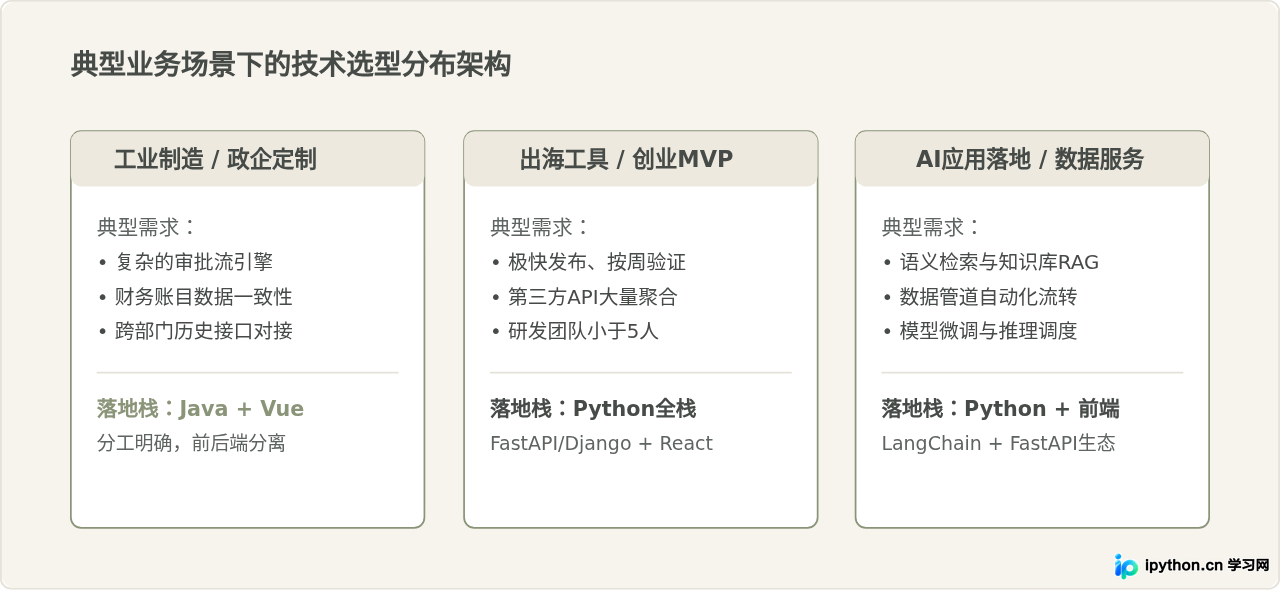Click the title '典型业务场景下的技术选型分布架构'
Image resolution: width=1280 pixels, height=591 pixels.
(291, 65)
